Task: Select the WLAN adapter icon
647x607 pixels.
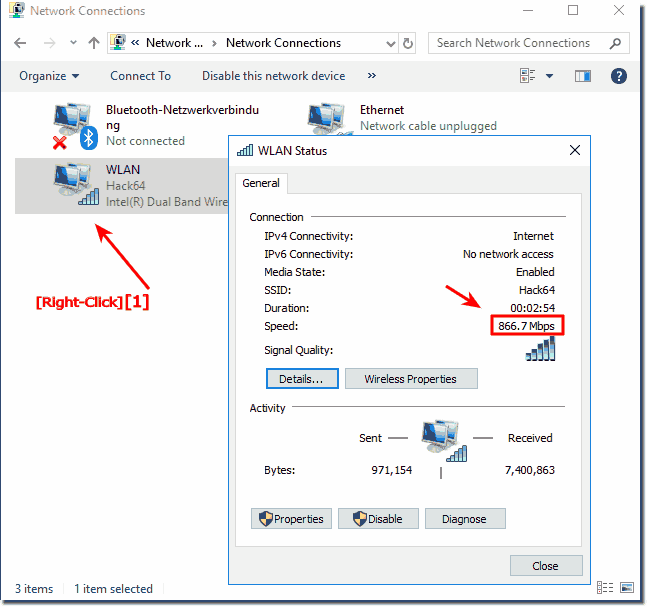Action: coord(76,184)
